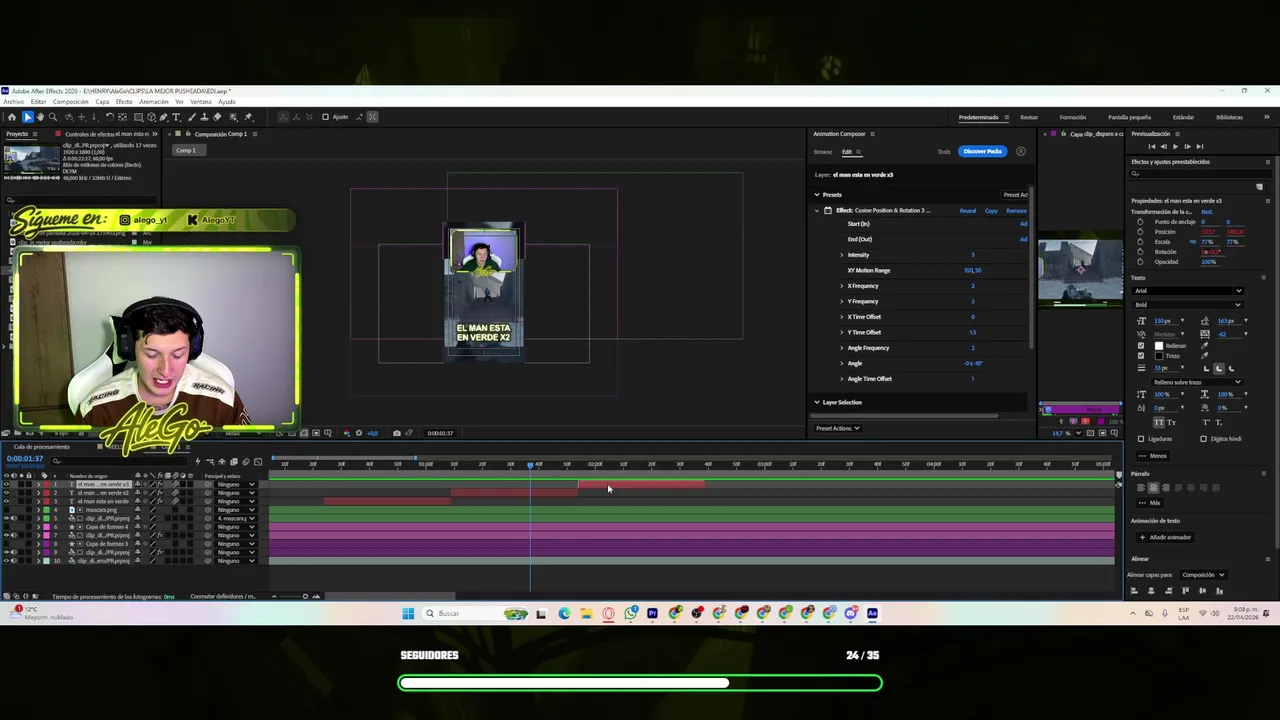Toggle visibility of layer 10 clip
This screenshot has width=1280, height=720.
(x=6, y=560)
